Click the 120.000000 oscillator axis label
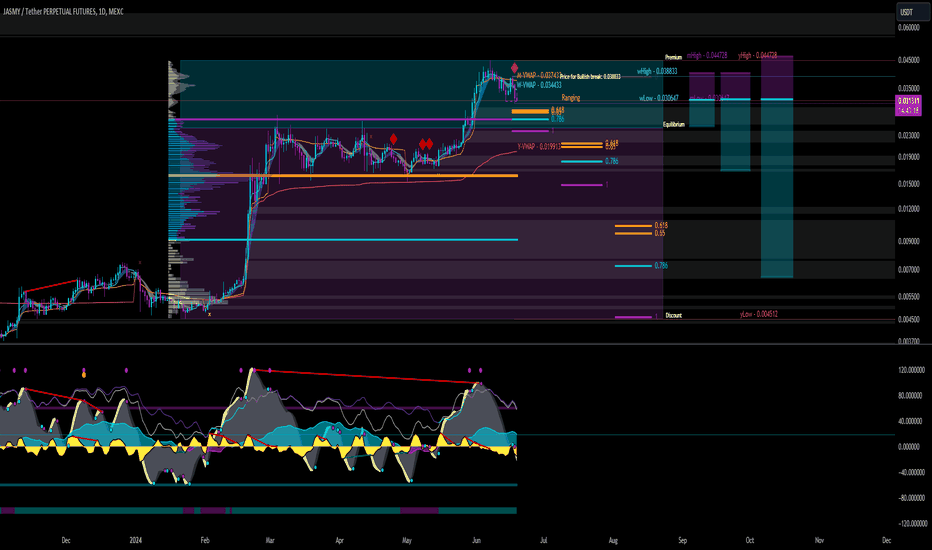This screenshot has width=932, height=550. 911,370
